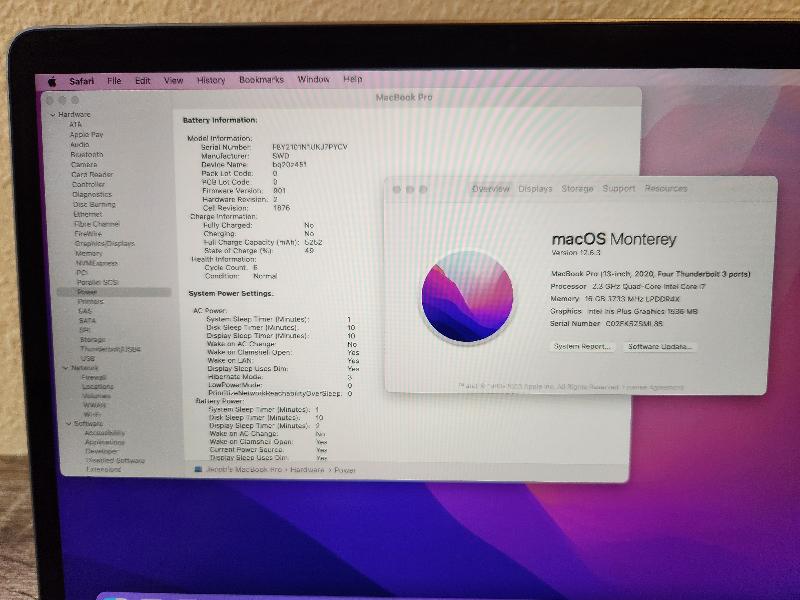Click the macOS Monterey logo image
The height and width of the screenshot is (600, 800).
click(x=467, y=296)
